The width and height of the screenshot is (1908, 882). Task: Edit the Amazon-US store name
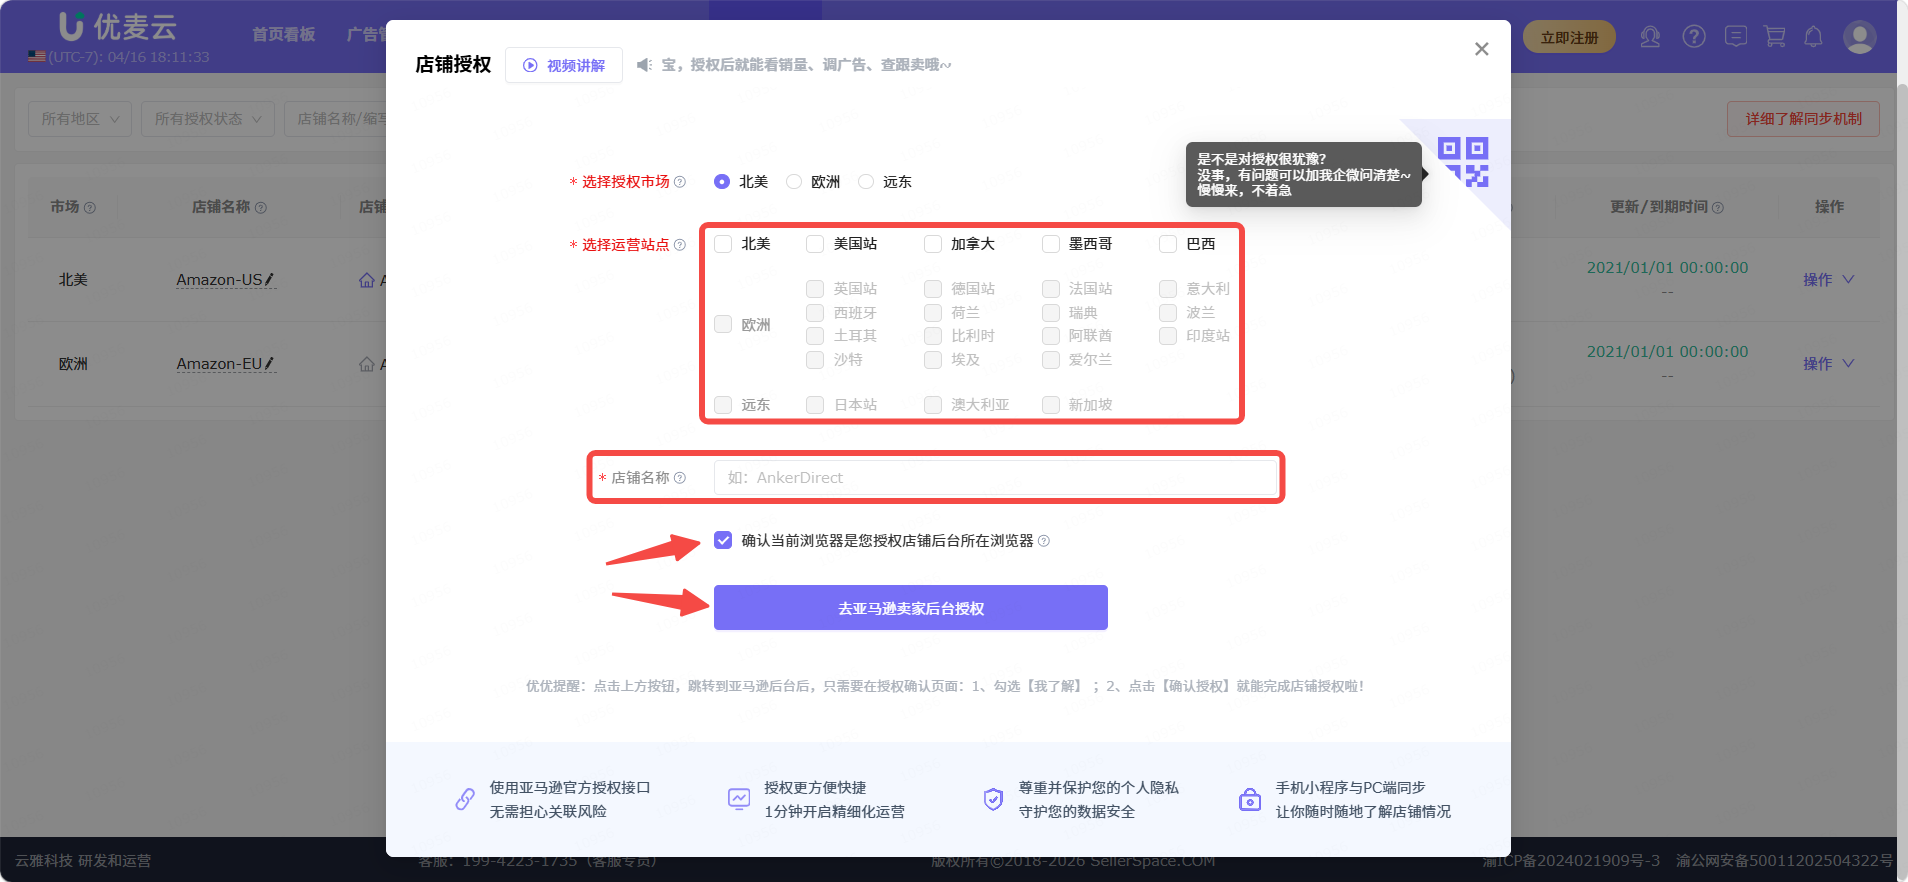pyautogui.click(x=269, y=280)
